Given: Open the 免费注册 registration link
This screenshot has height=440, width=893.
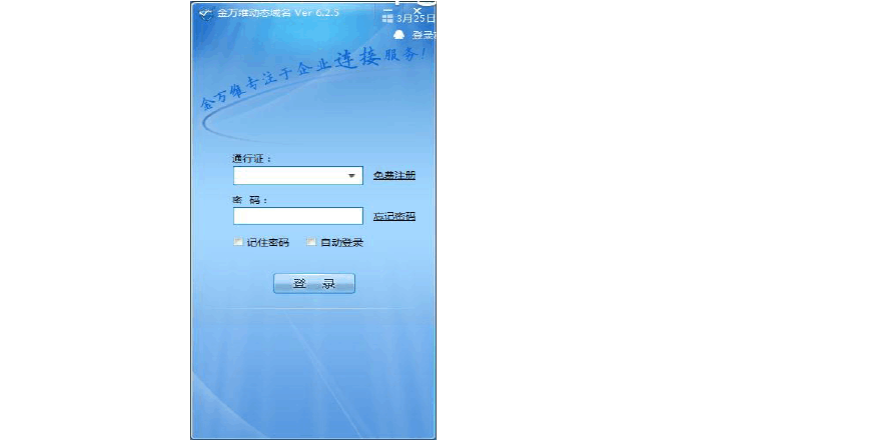Looking at the screenshot, I should (x=394, y=176).
